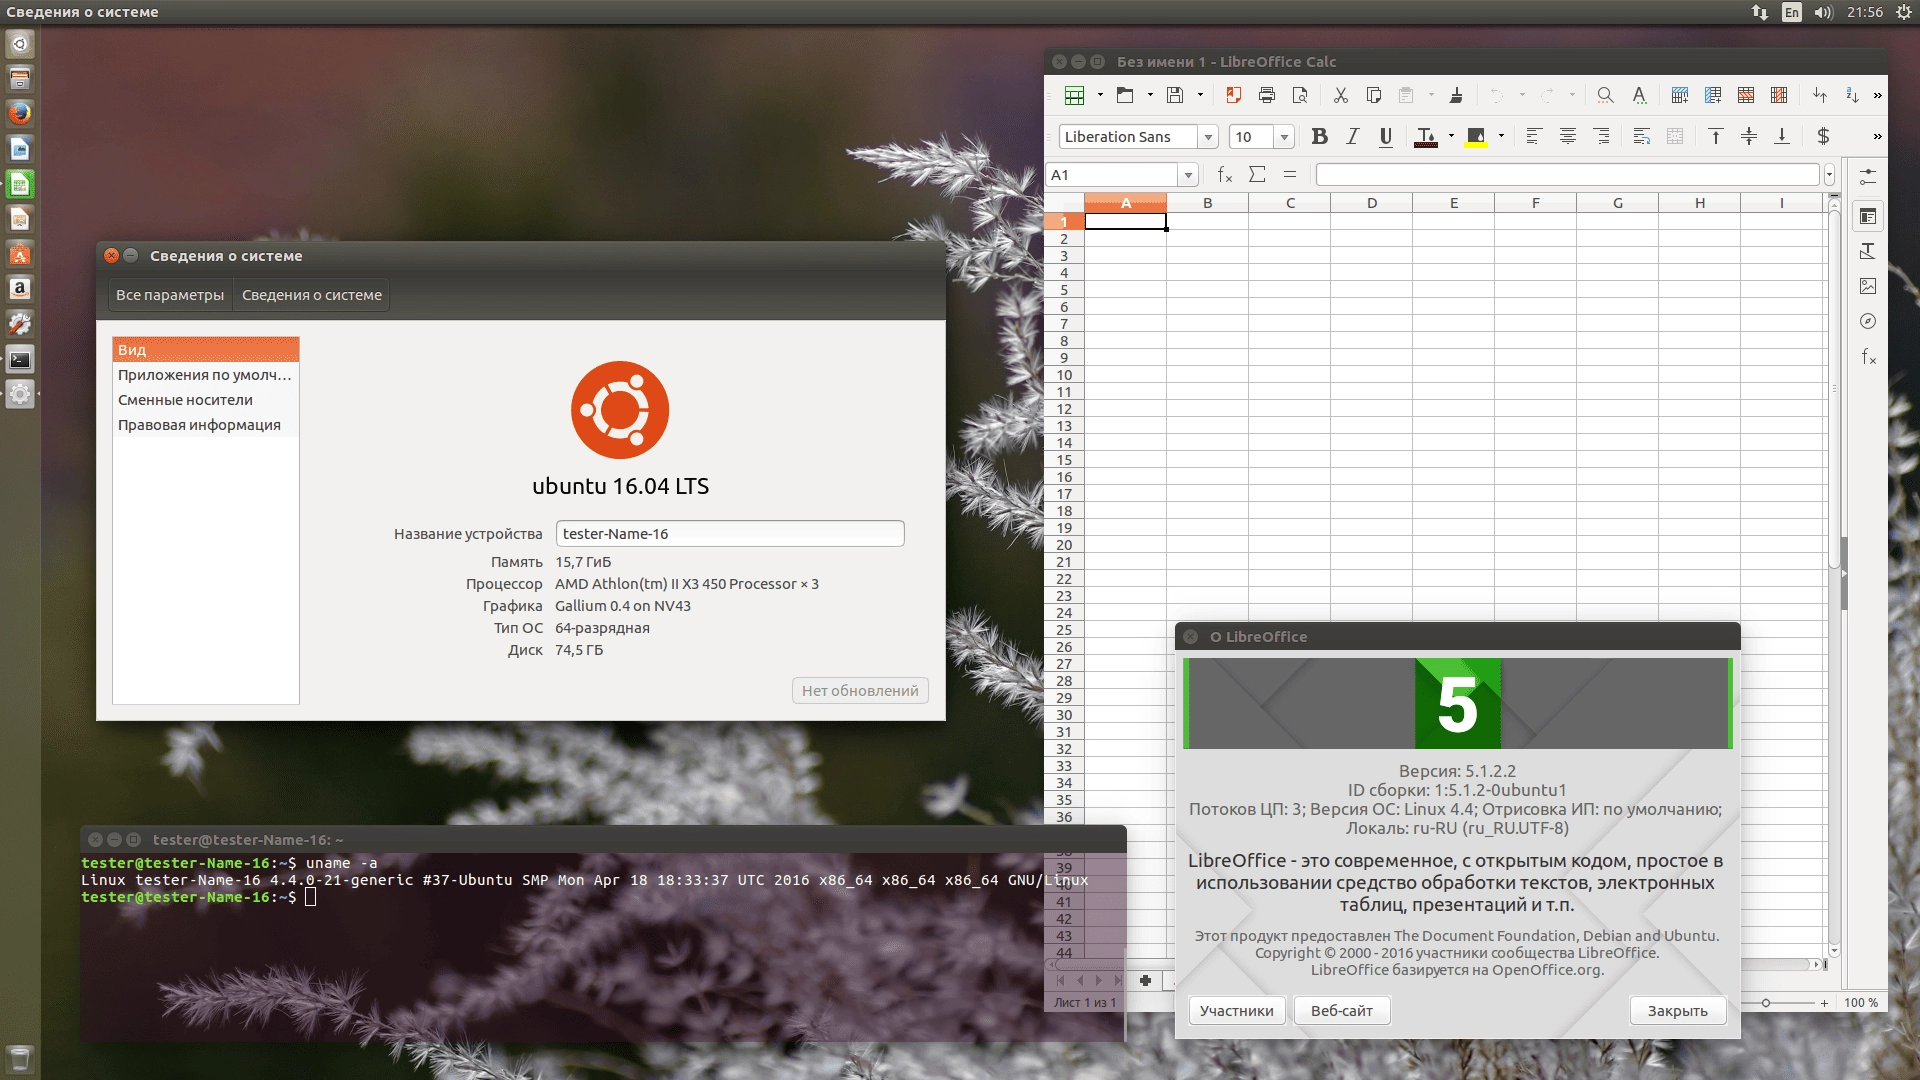Click 'Участники' button in About LibreOffice
Viewport: 1920px width, 1080px height.
(x=1237, y=1011)
